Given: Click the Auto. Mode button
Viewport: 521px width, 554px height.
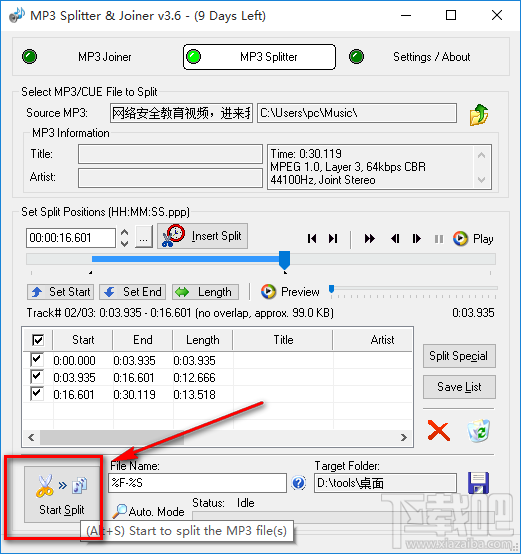Looking at the screenshot, I should click(149, 511).
